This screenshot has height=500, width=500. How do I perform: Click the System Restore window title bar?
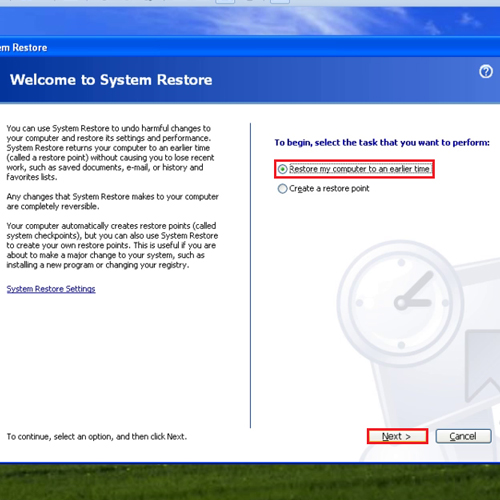tap(250, 47)
